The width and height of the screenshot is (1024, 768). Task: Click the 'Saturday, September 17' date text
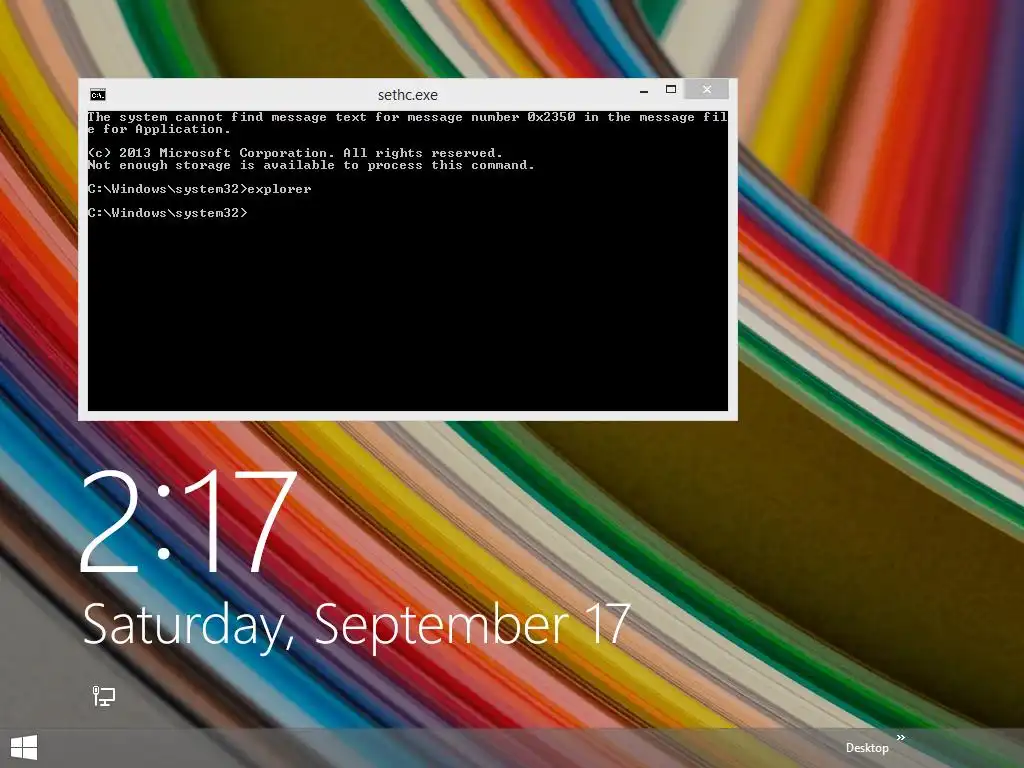(357, 625)
